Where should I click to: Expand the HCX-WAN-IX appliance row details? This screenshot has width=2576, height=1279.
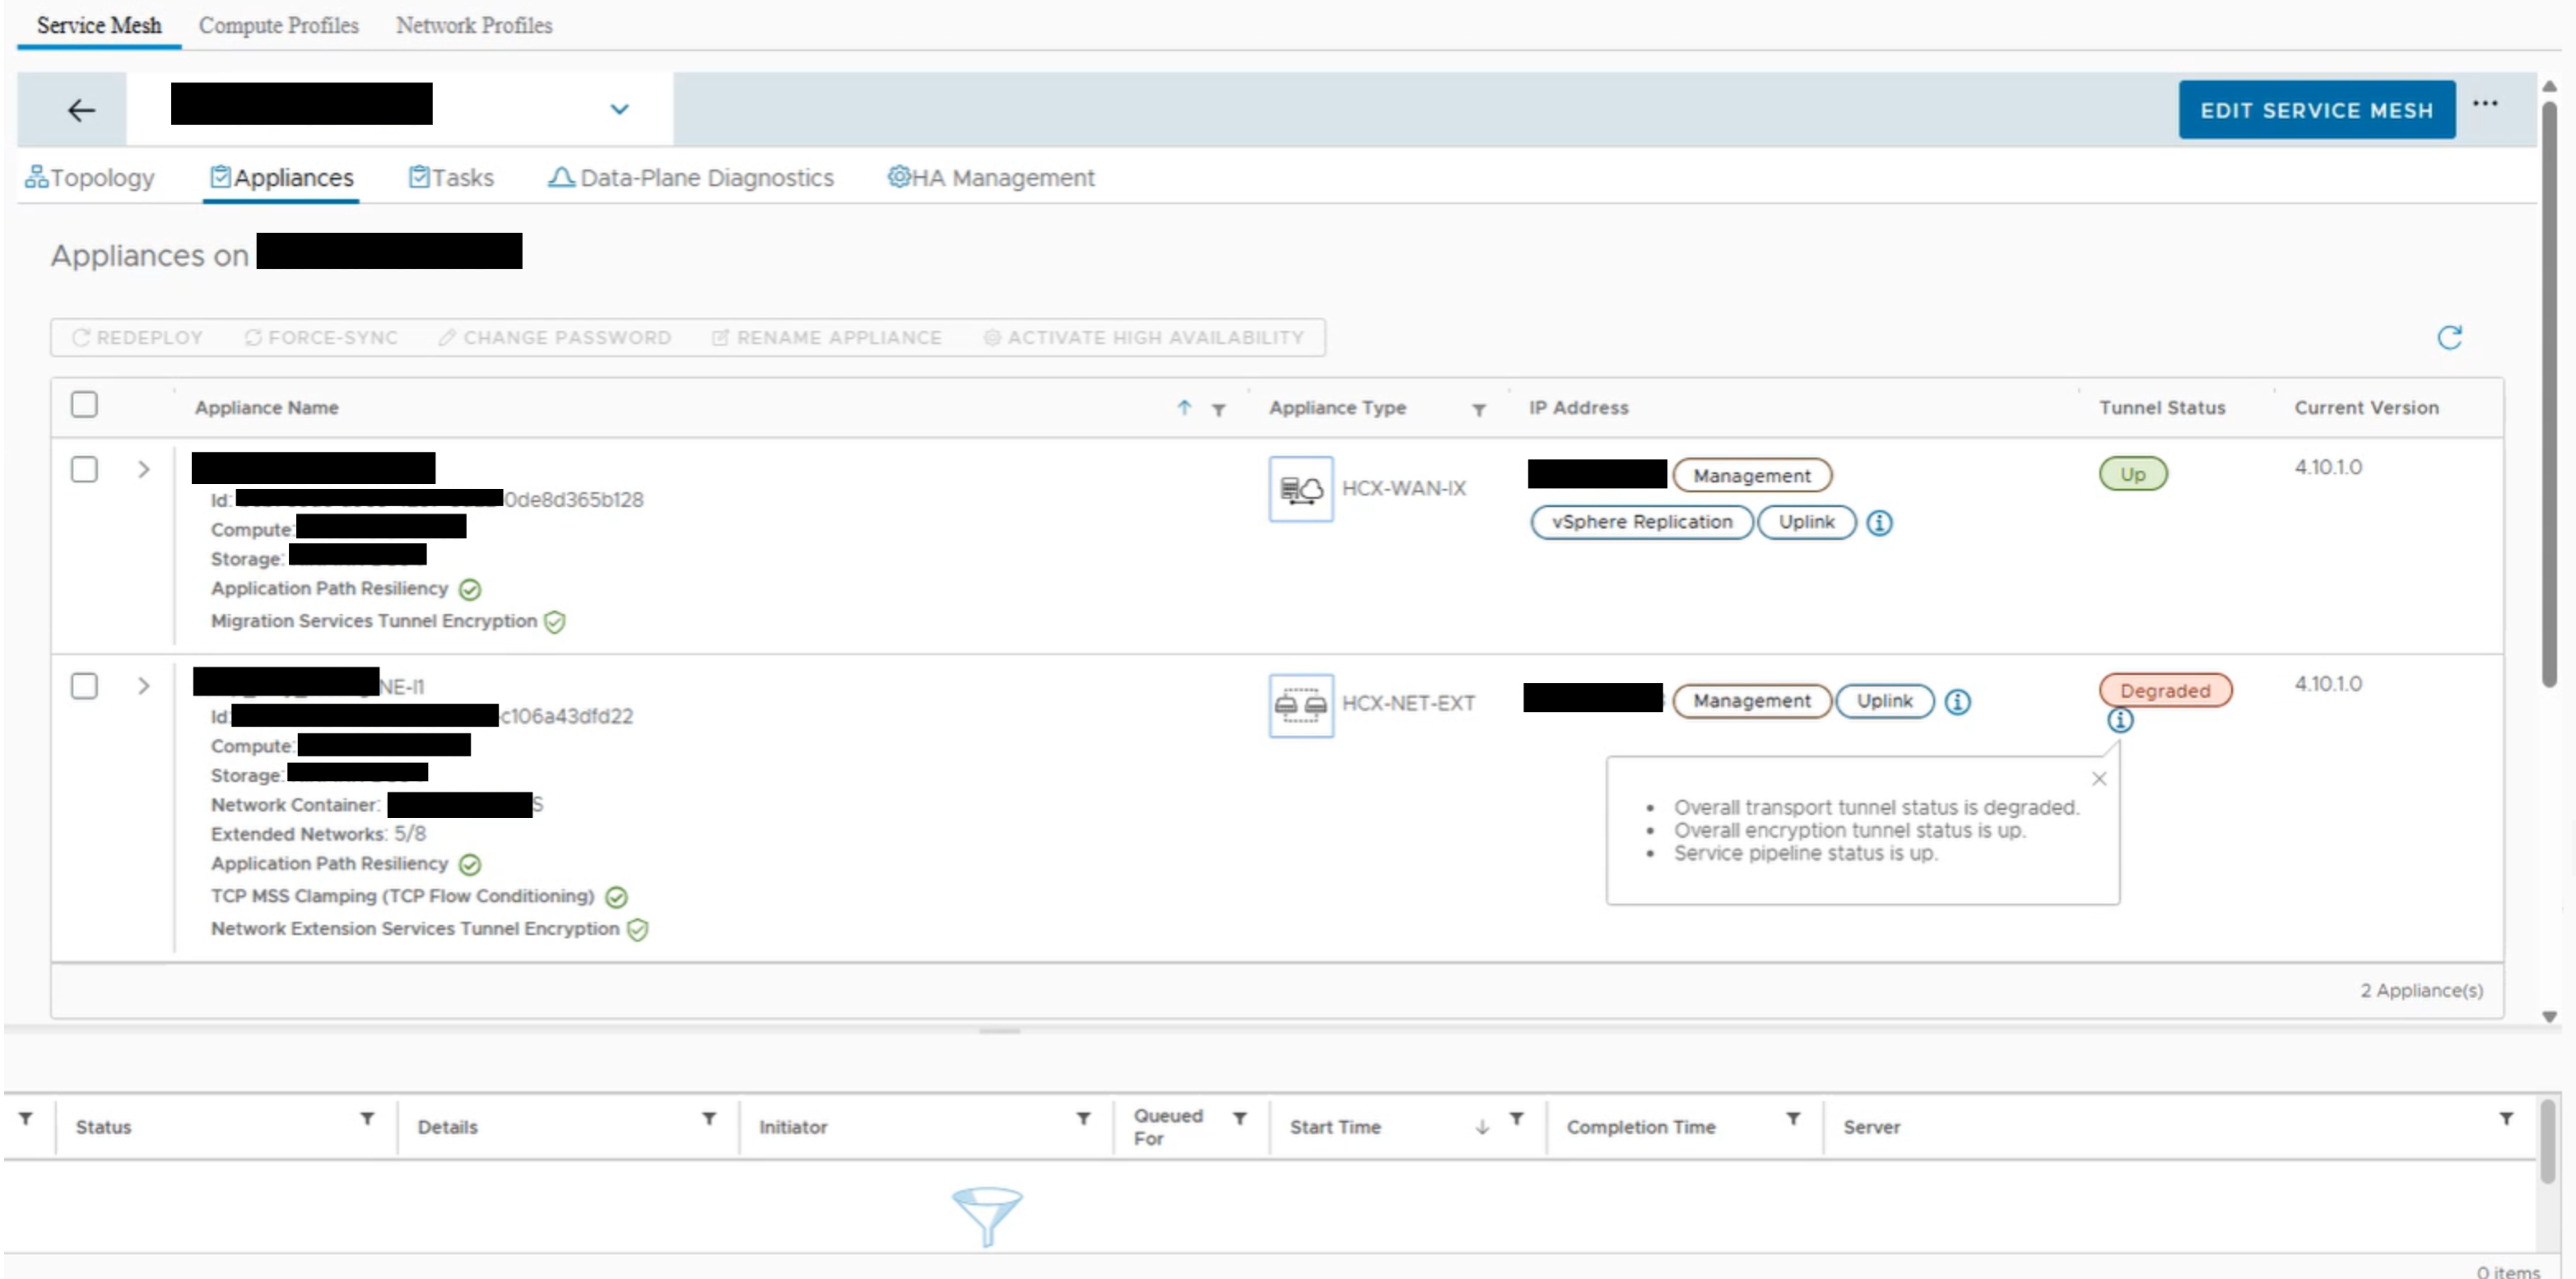pyautogui.click(x=143, y=470)
